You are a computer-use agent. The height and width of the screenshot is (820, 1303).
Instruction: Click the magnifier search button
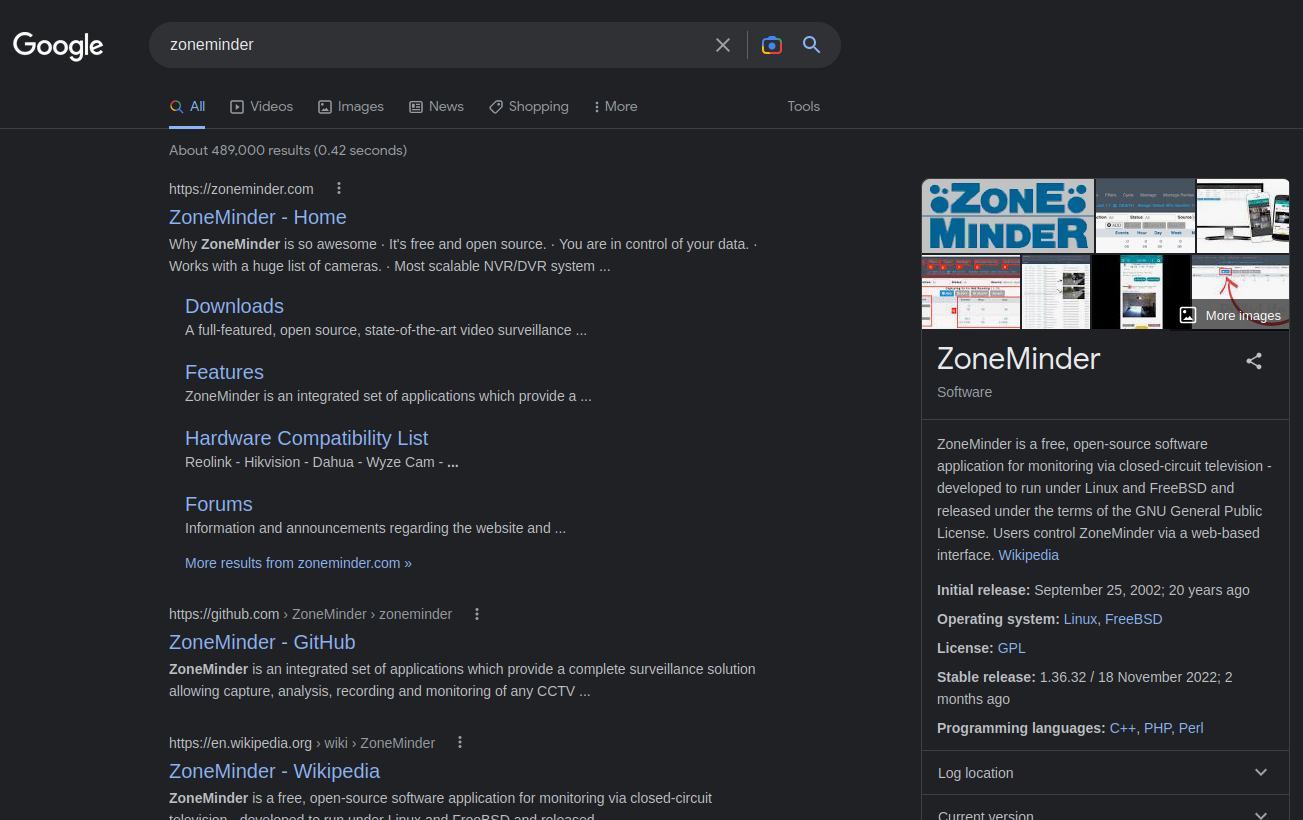pyautogui.click(x=812, y=45)
